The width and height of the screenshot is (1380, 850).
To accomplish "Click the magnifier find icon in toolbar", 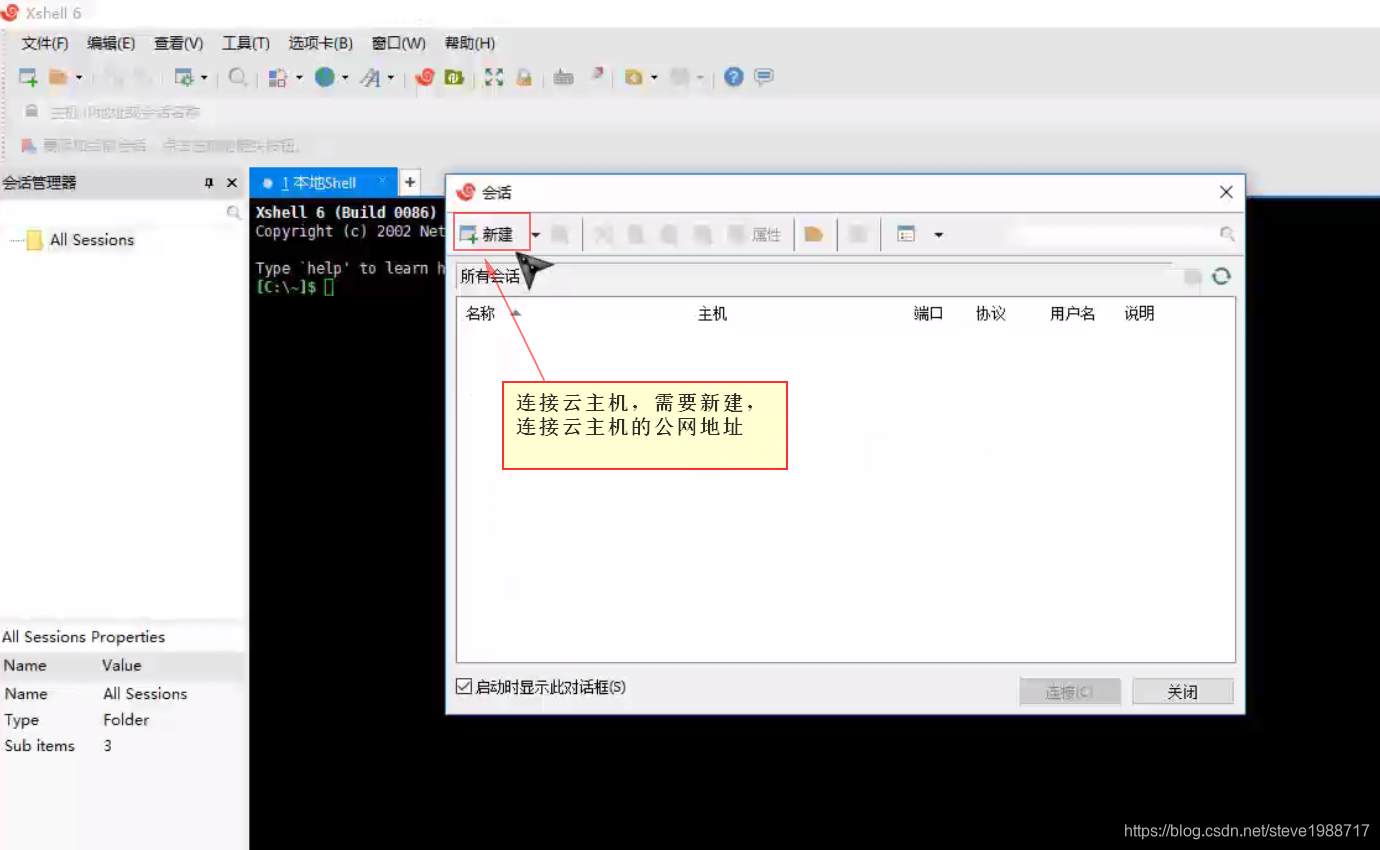I will point(238,77).
